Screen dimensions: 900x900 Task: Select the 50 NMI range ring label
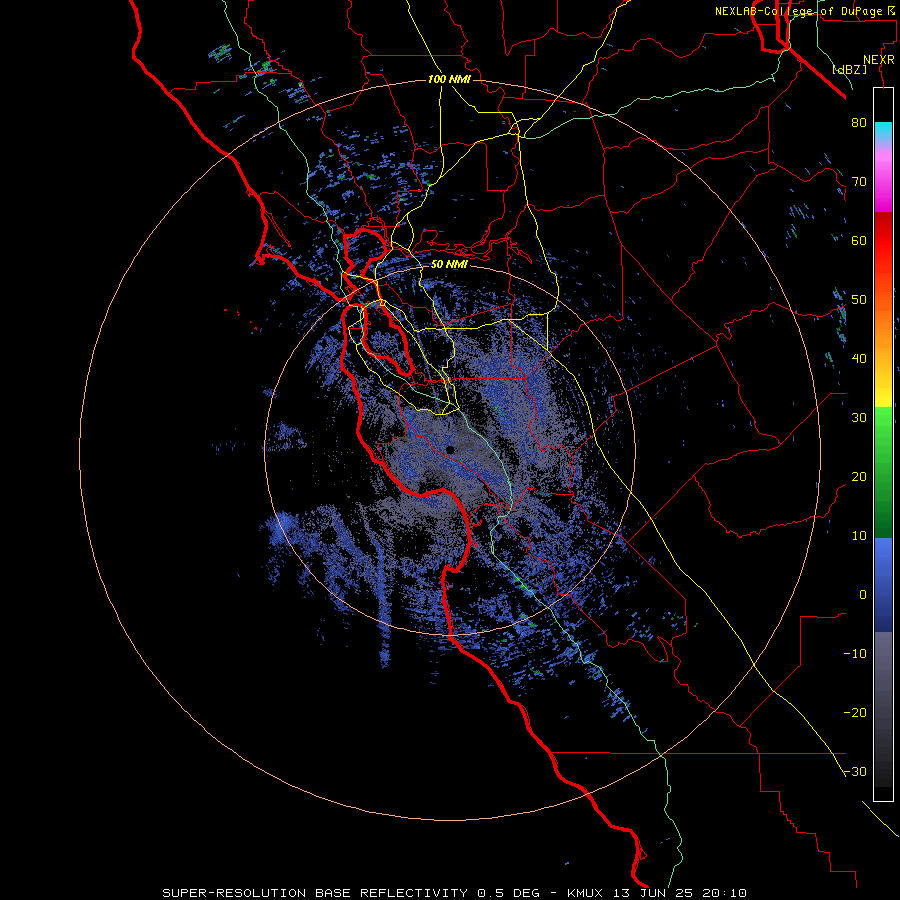click(x=449, y=264)
